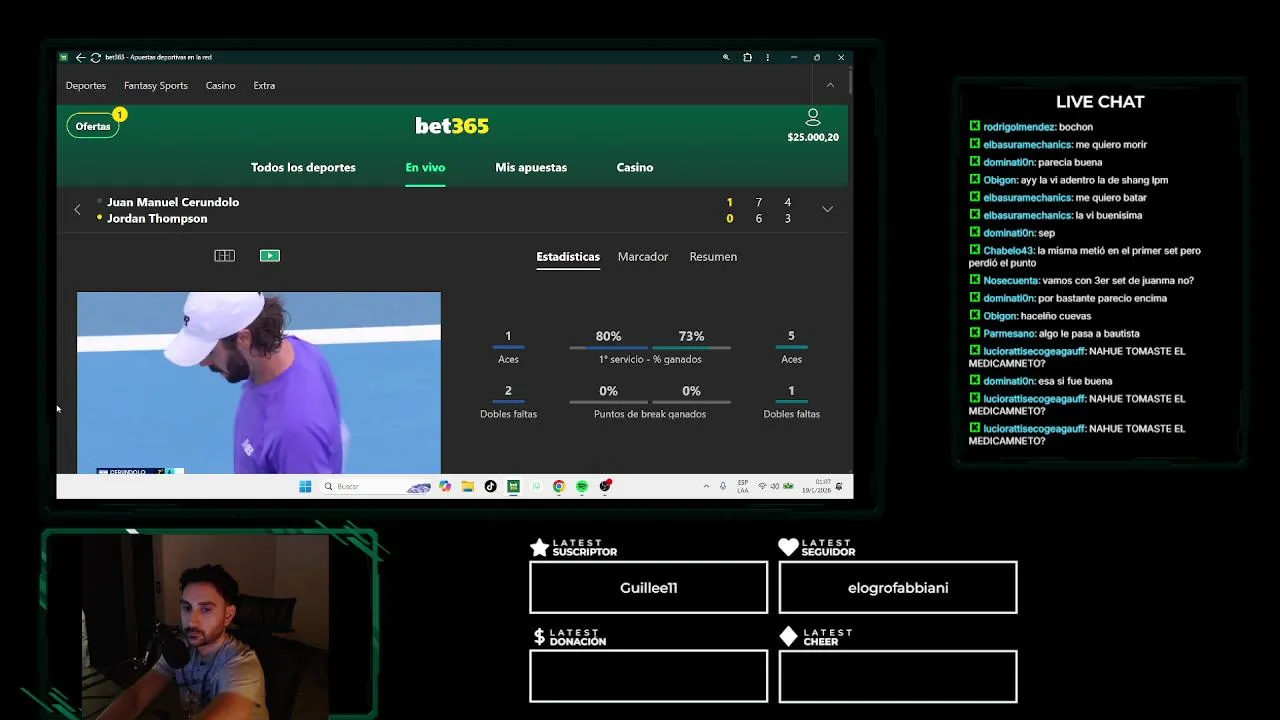Open TikTok from the taskbar

[490, 487]
